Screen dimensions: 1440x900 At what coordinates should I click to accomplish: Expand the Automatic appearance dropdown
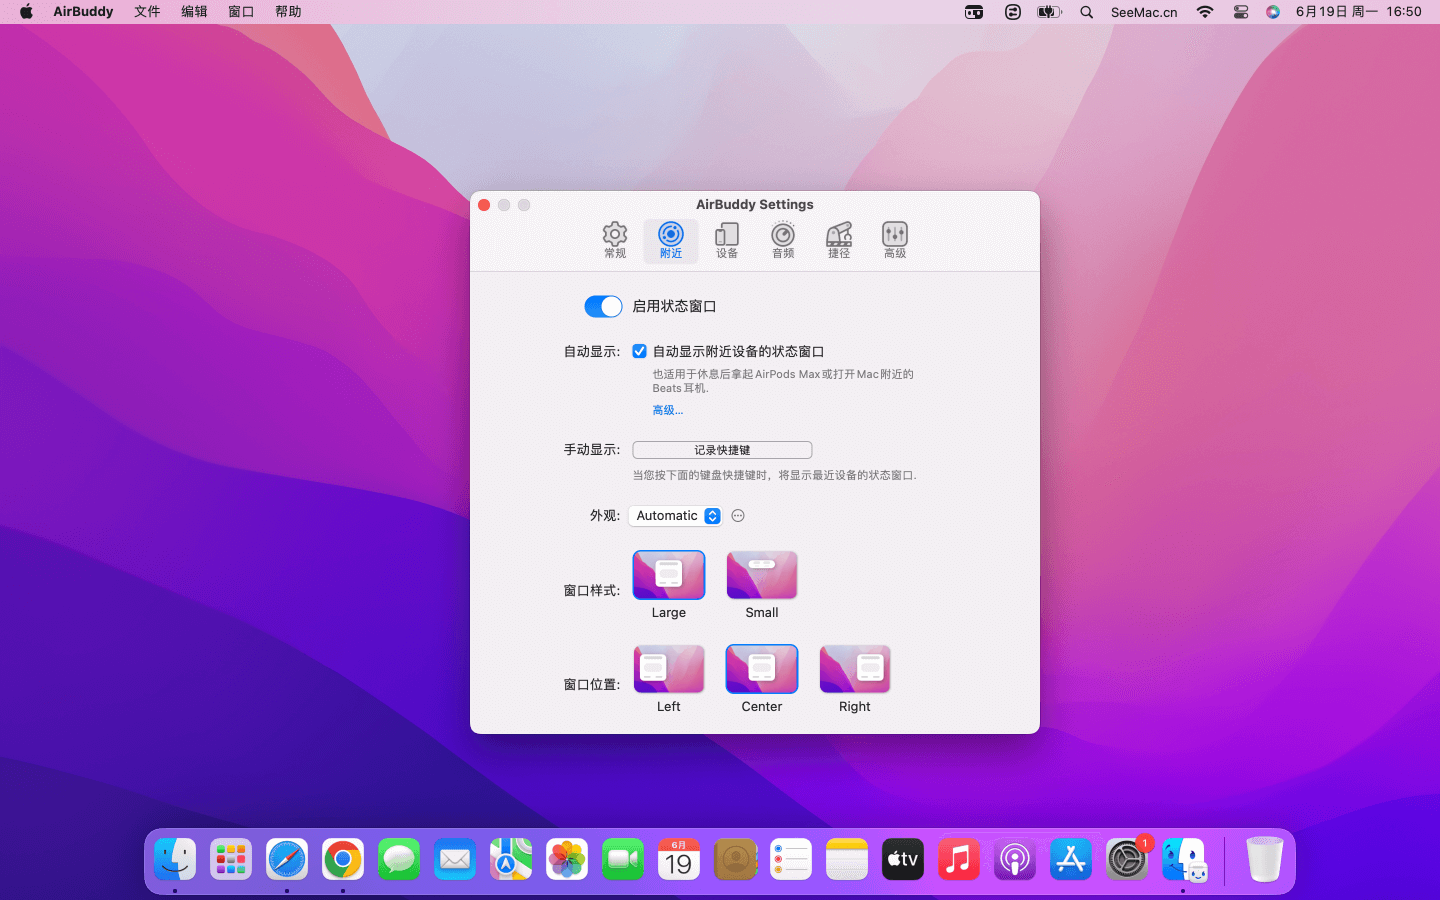pyautogui.click(x=675, y=516)
